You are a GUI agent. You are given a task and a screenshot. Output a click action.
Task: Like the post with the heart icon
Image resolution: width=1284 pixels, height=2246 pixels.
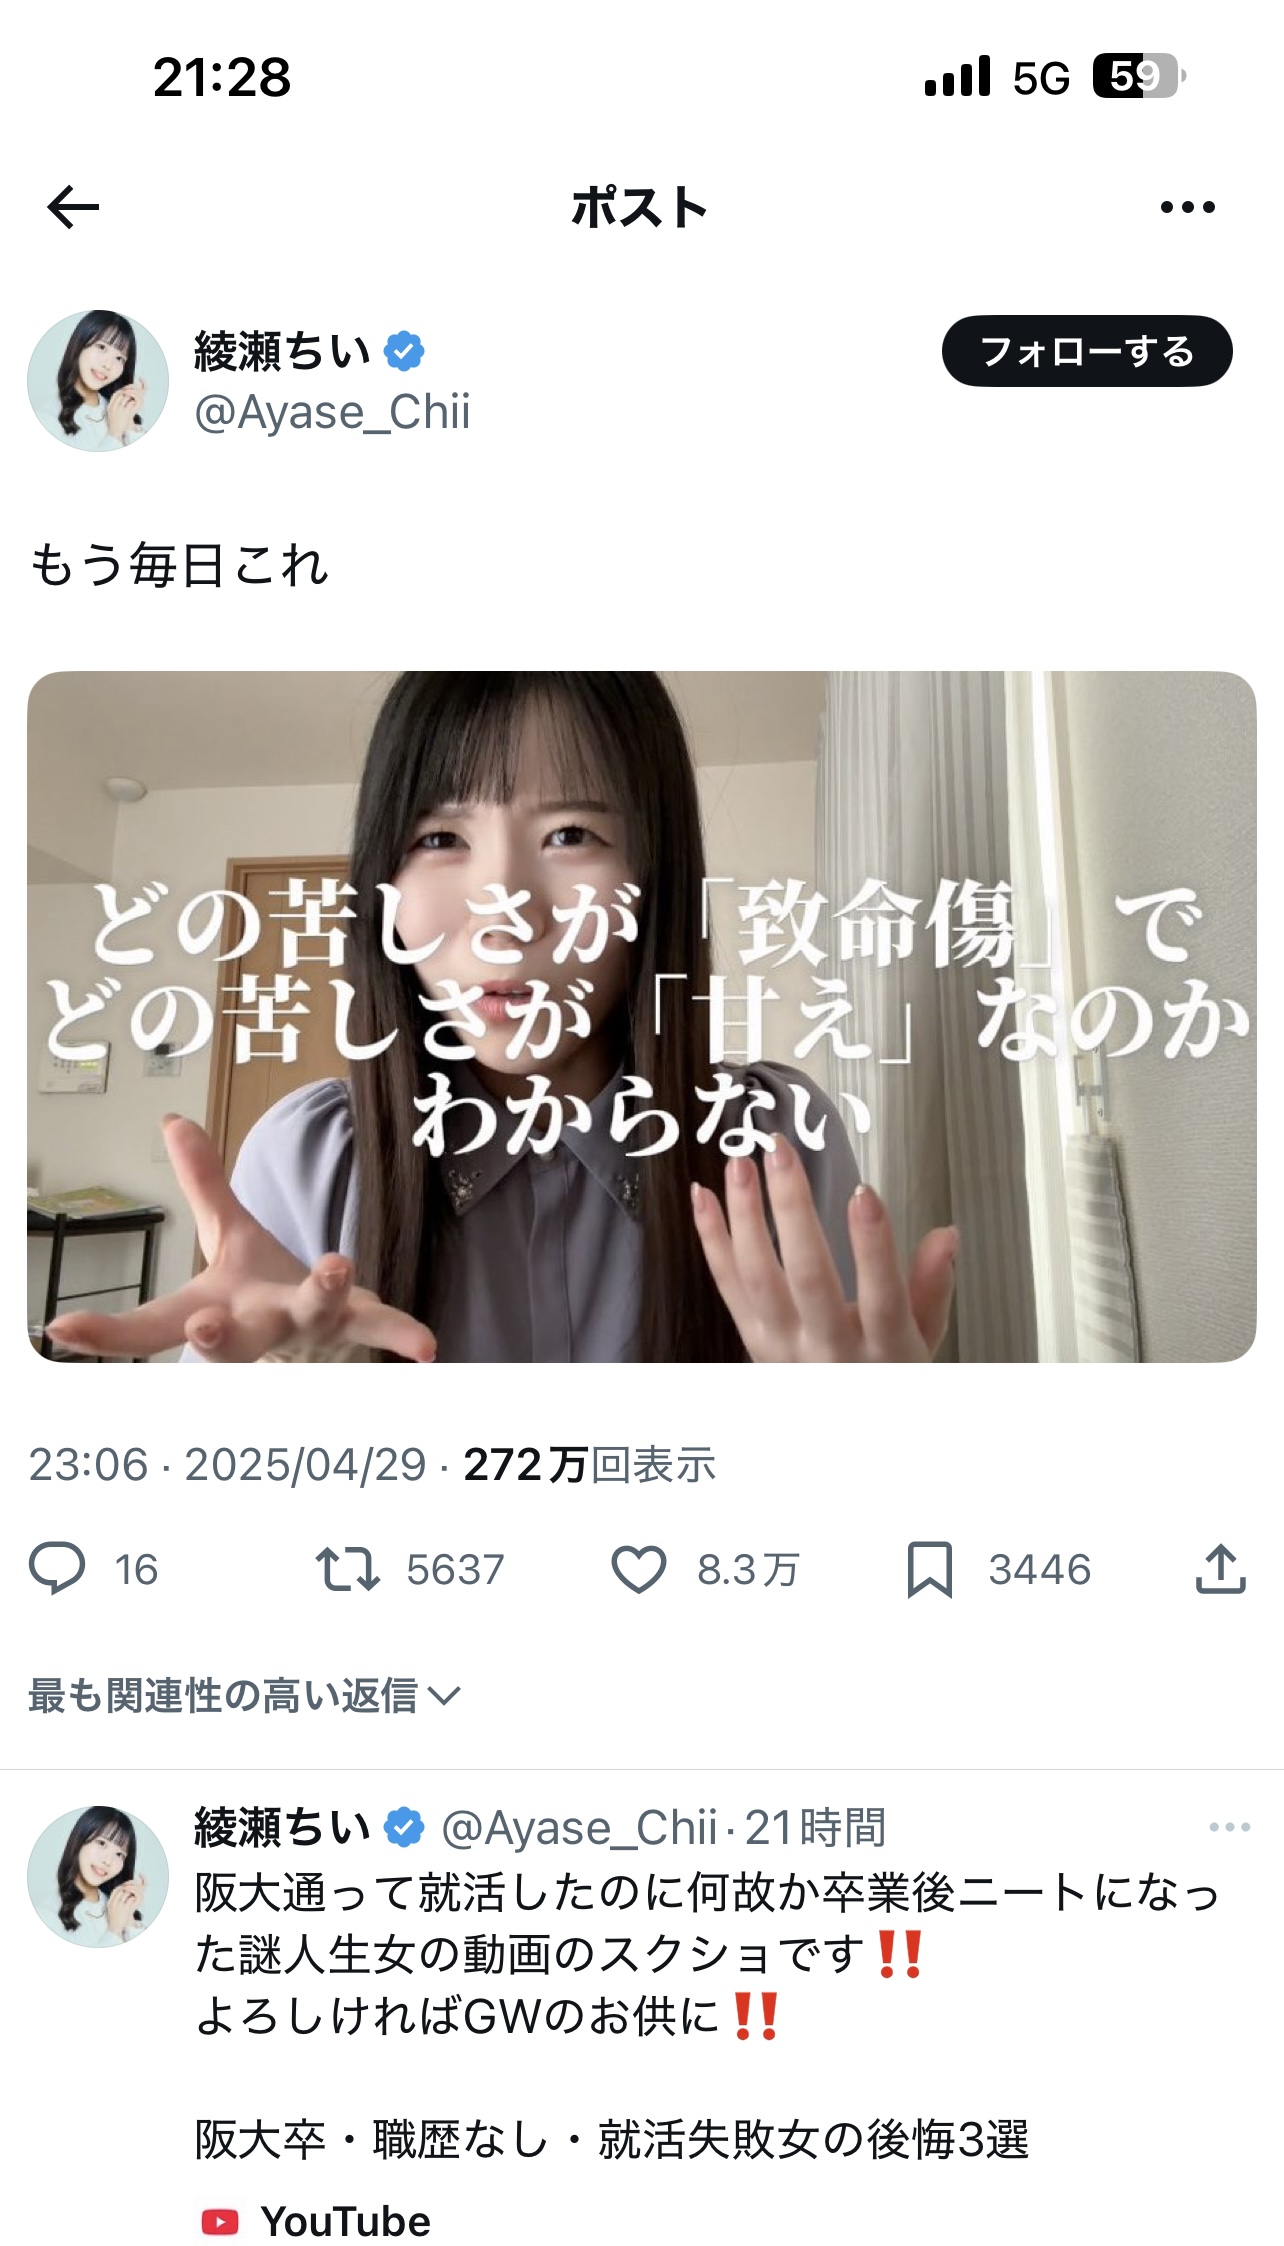pyautogui.click(x=638, y=1568)
